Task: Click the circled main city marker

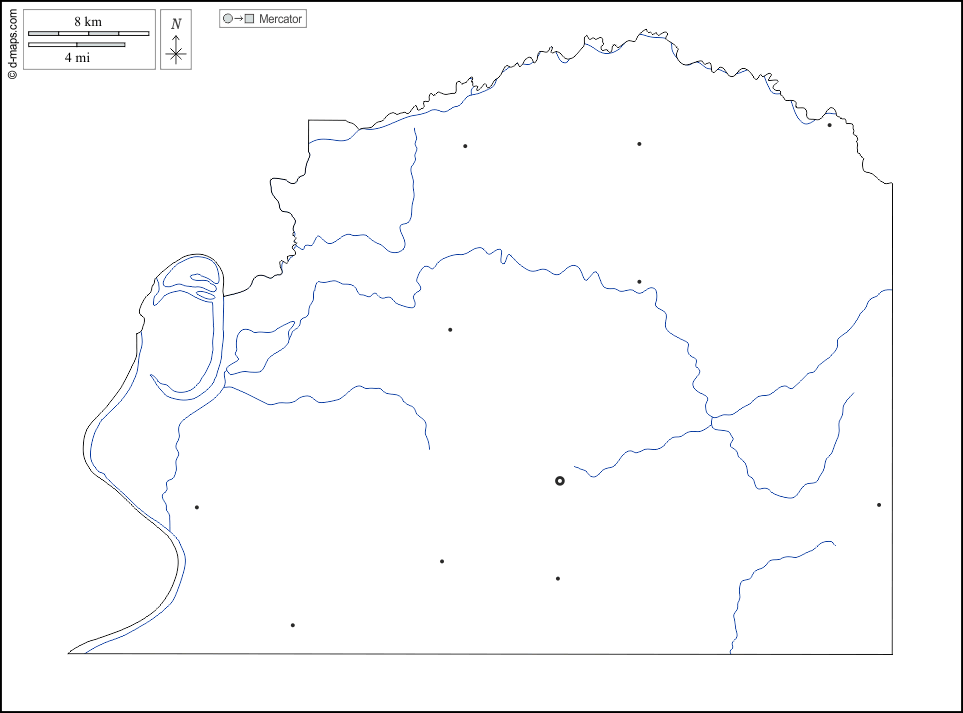Action: [x=559, y=481]
